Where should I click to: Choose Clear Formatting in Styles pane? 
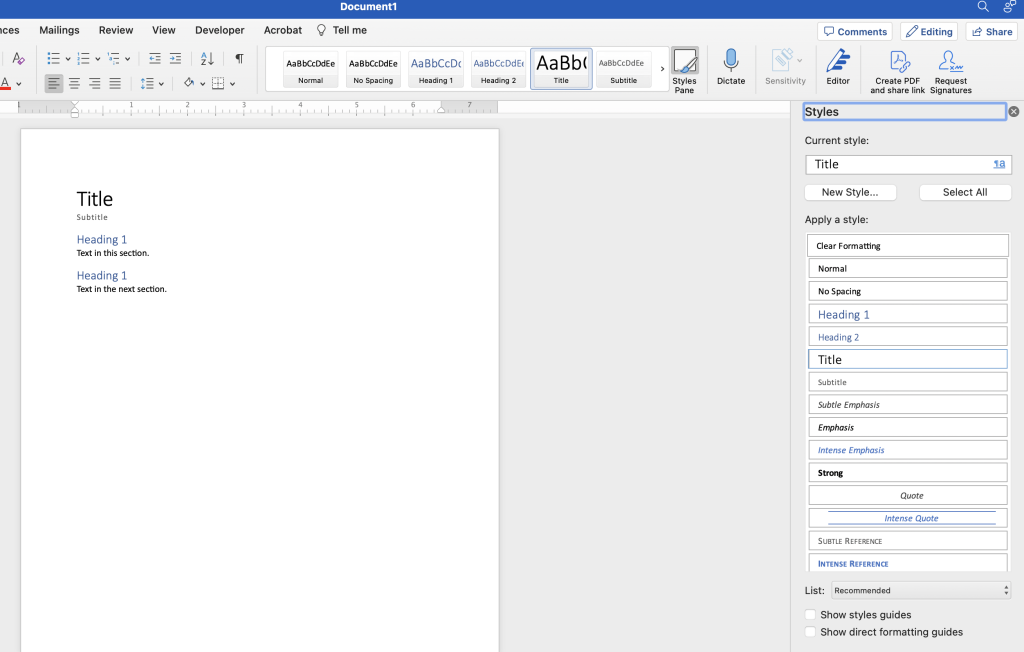click(908, 246)
